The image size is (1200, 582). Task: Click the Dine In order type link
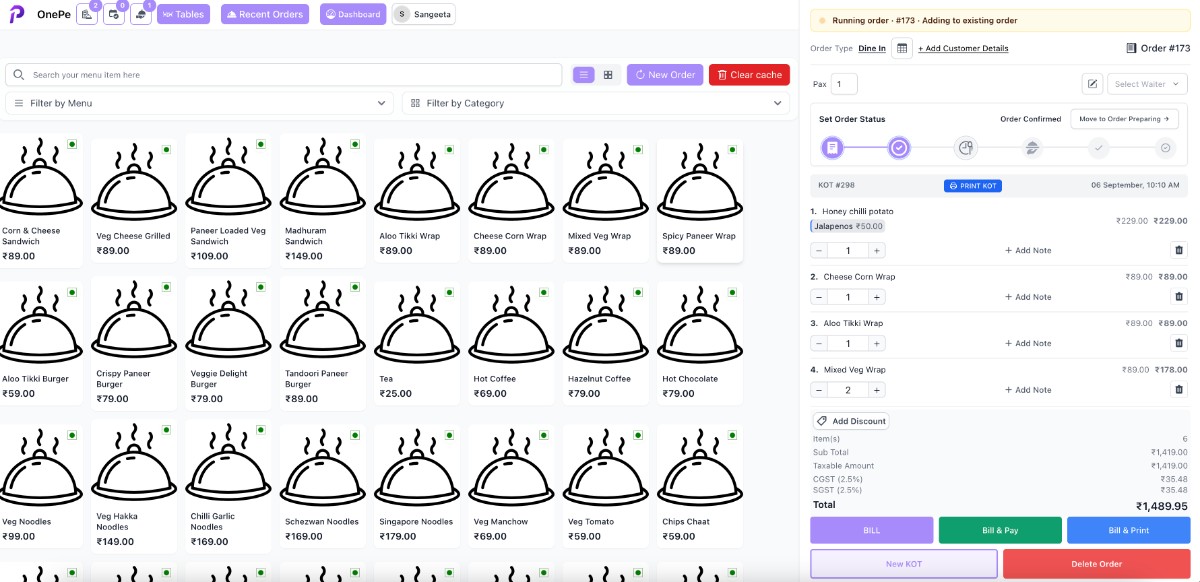coord(872,48)
